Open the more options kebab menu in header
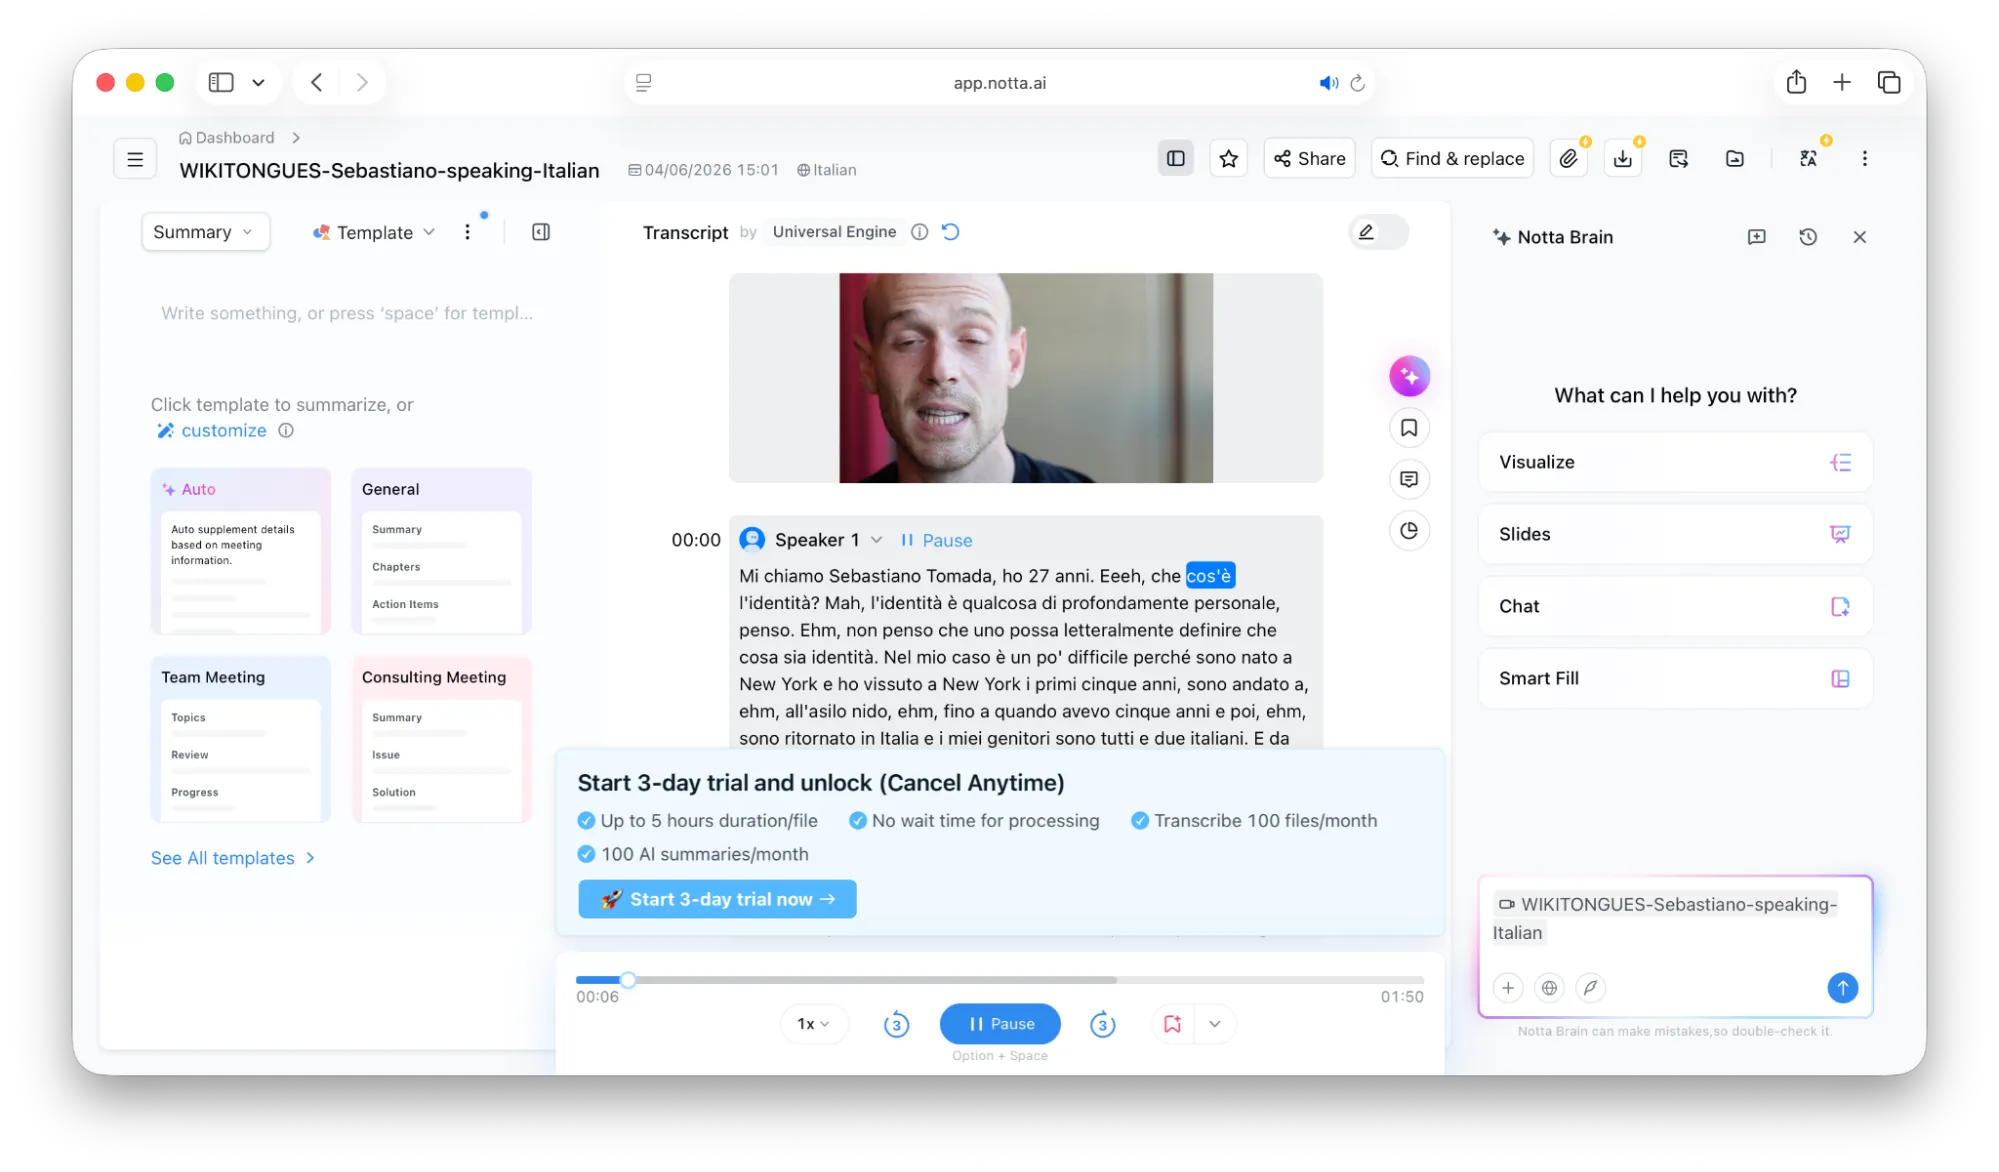Screen dimensions: 1999x1172 (1865, 159)
